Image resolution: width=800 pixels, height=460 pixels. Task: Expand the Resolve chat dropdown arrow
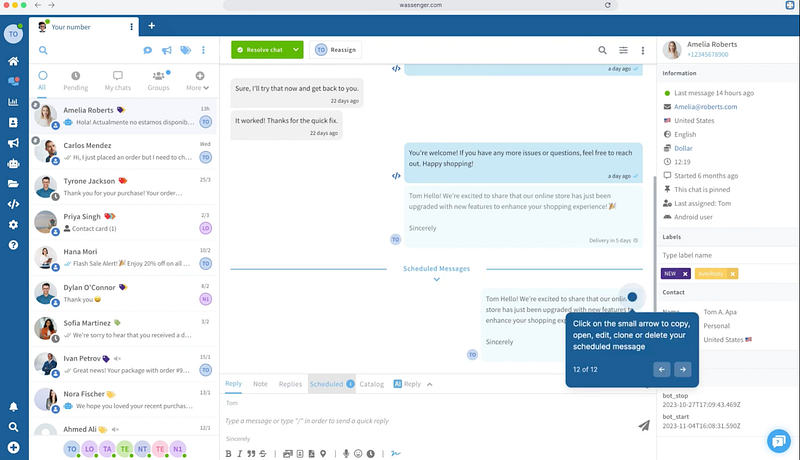(295, 50)
